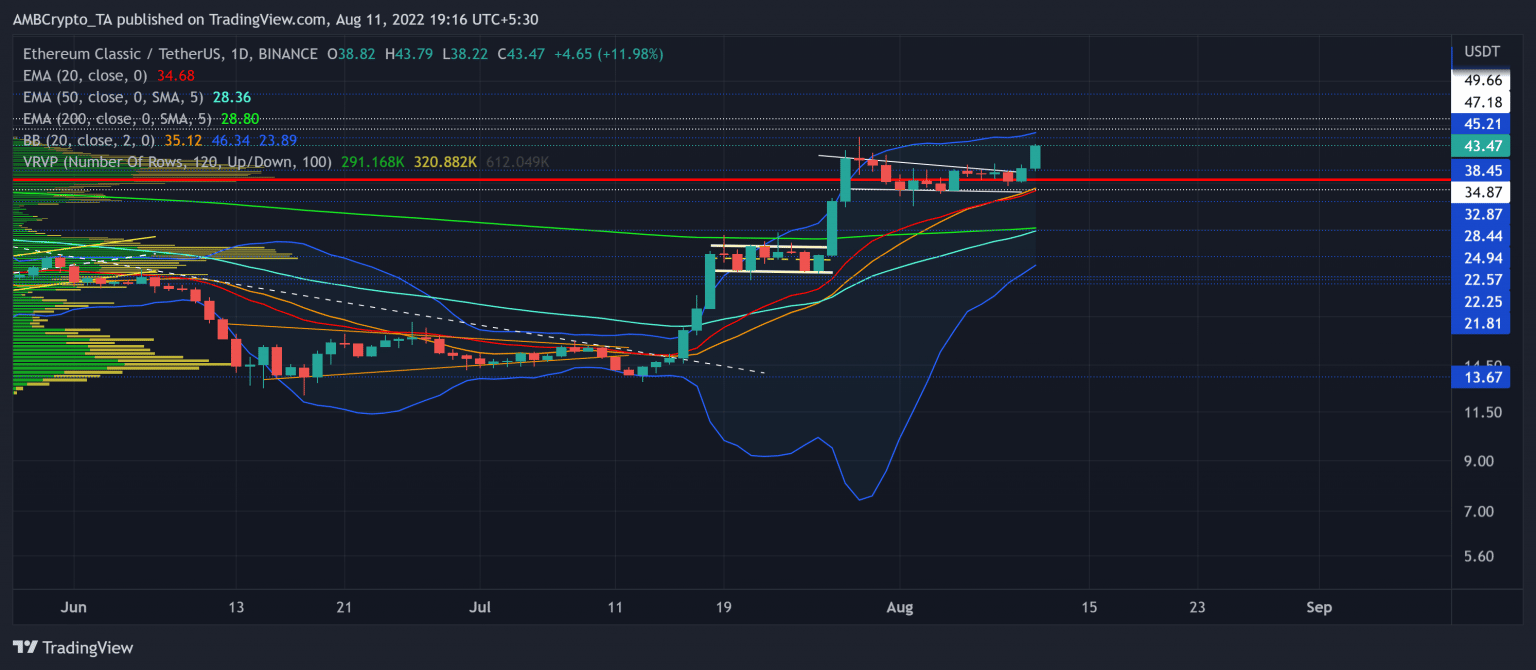This screenshot has width=1536, height=670.
Task: Click the green 43.47 current price label
Action: pyautogui.click(x=1481, y=146)
